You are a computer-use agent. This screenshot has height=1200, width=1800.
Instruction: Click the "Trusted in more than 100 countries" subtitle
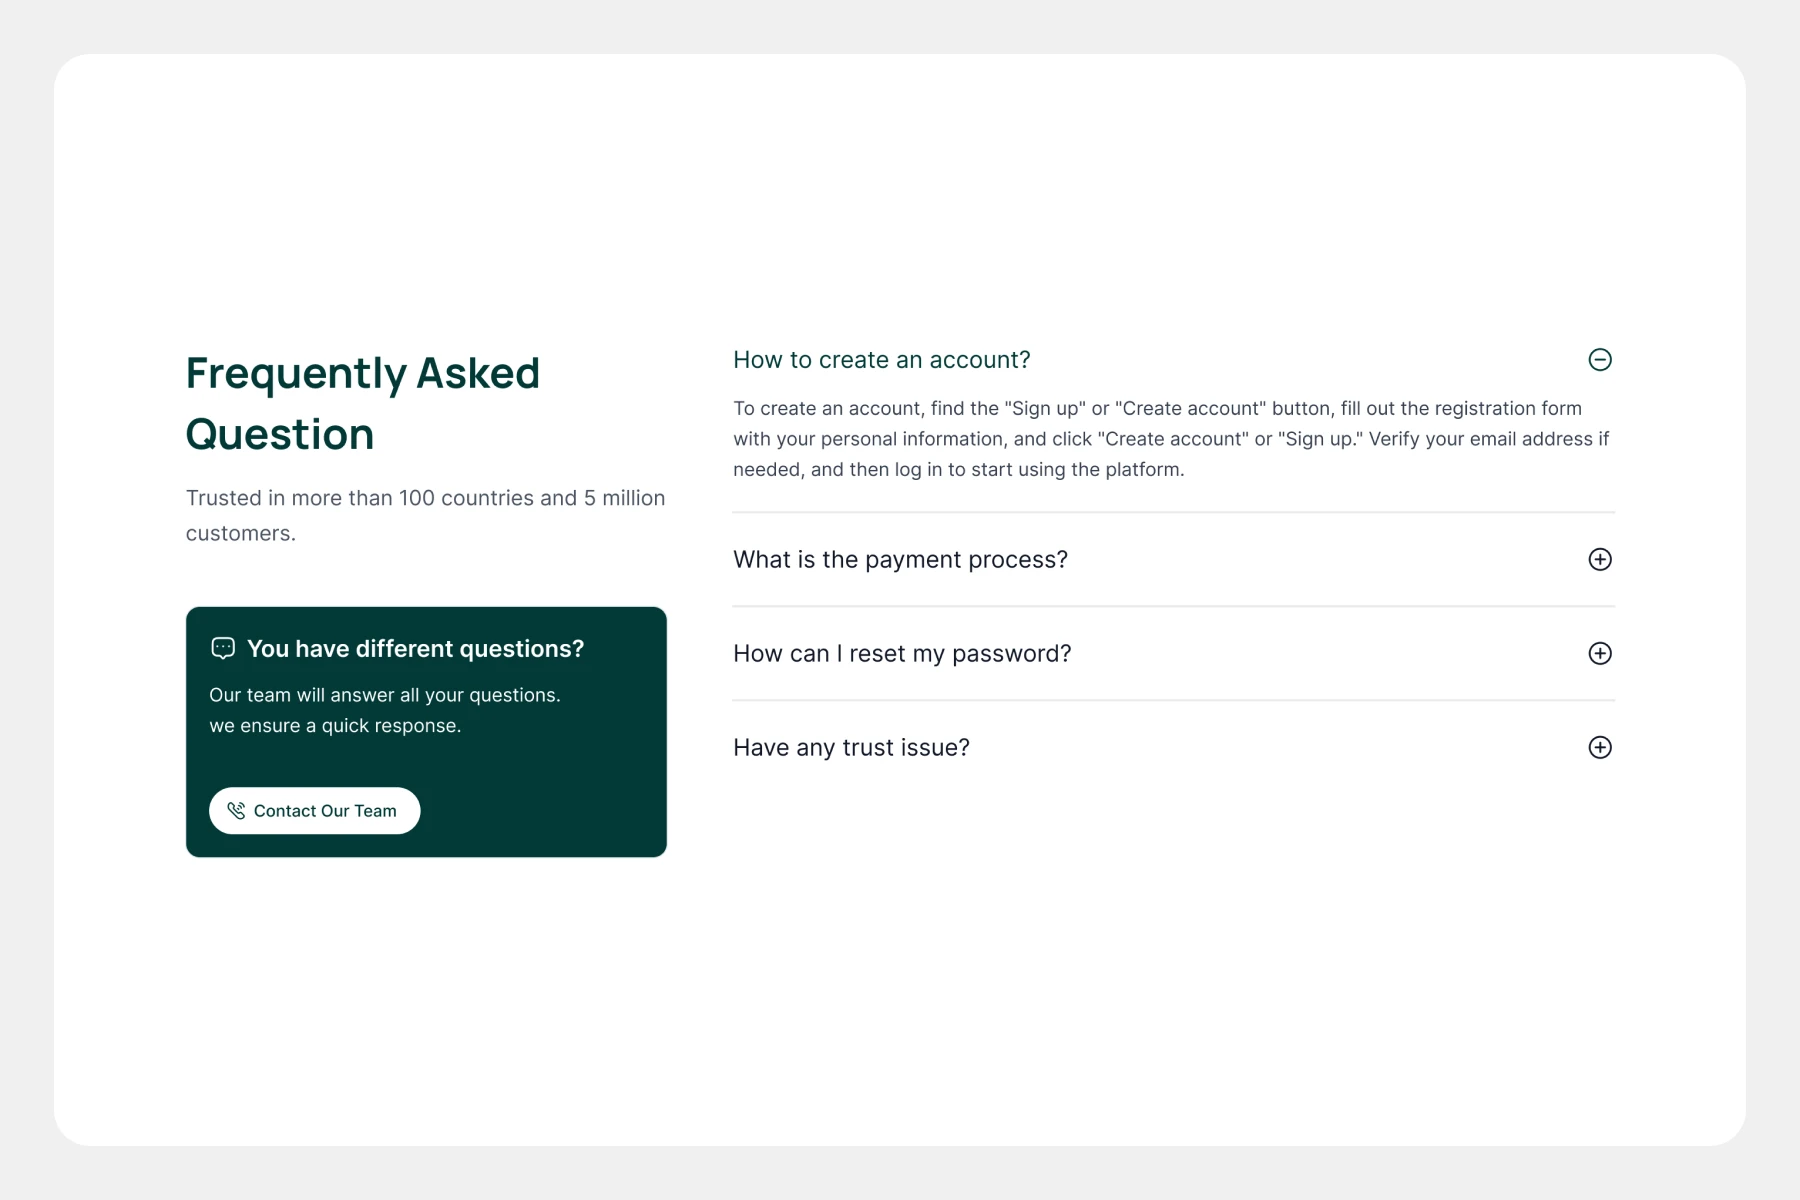[425, 498]
